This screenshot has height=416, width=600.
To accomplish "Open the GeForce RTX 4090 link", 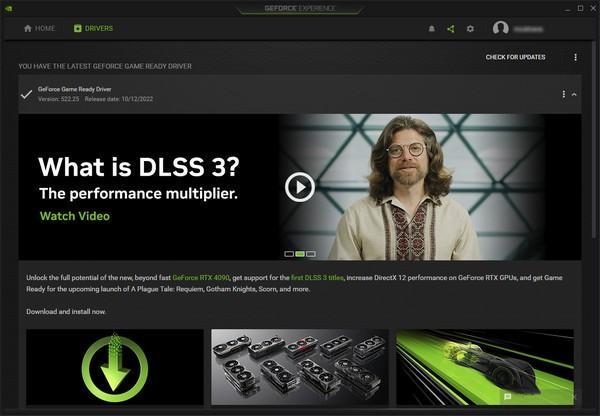I will pyautogui.click(x=201, y=277).
